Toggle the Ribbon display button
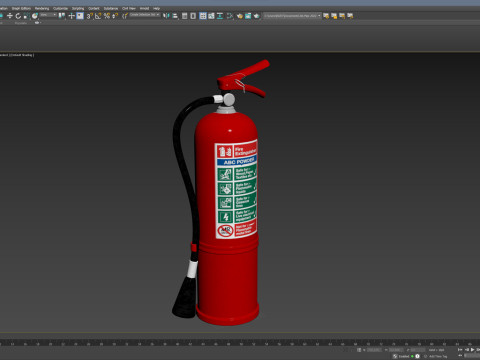 pos(203,16)
